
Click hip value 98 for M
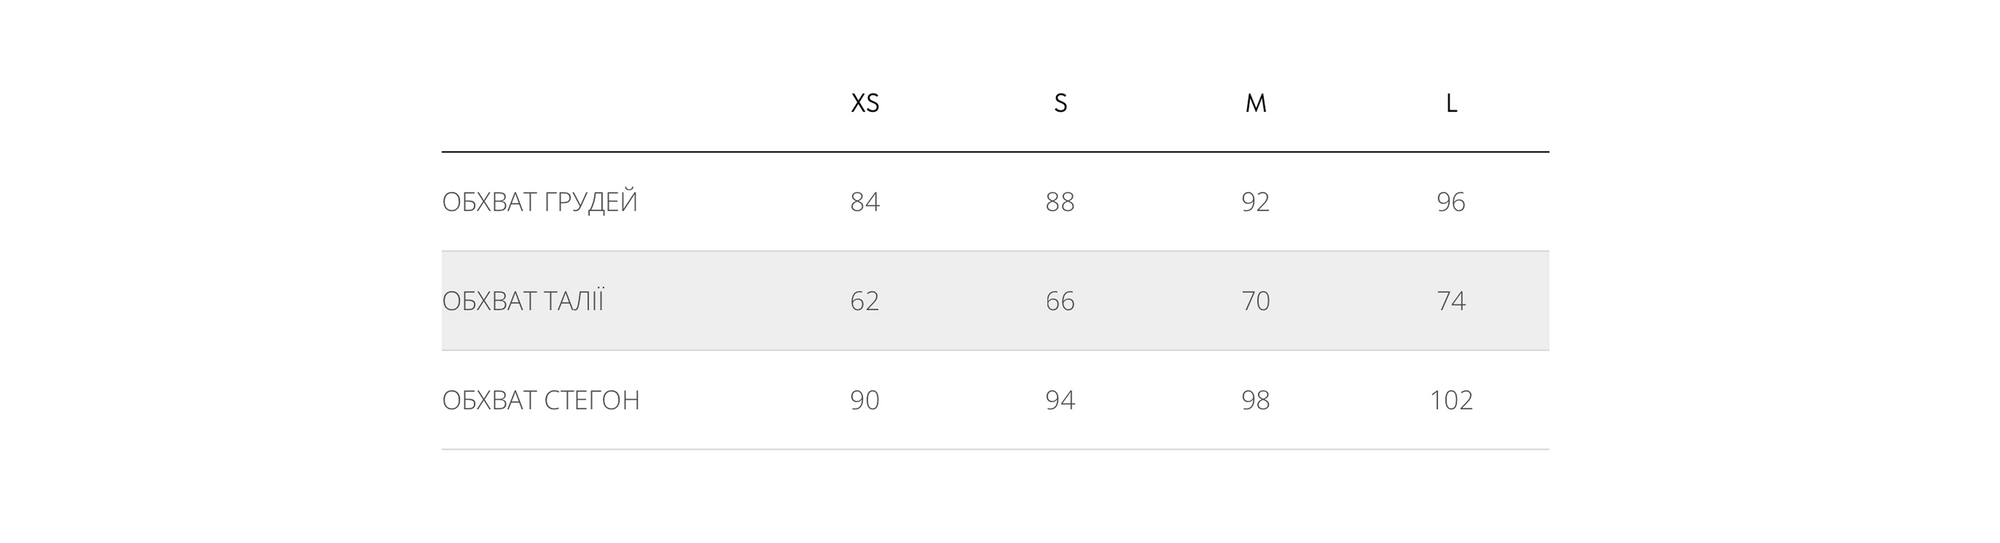click(1256, 400)
